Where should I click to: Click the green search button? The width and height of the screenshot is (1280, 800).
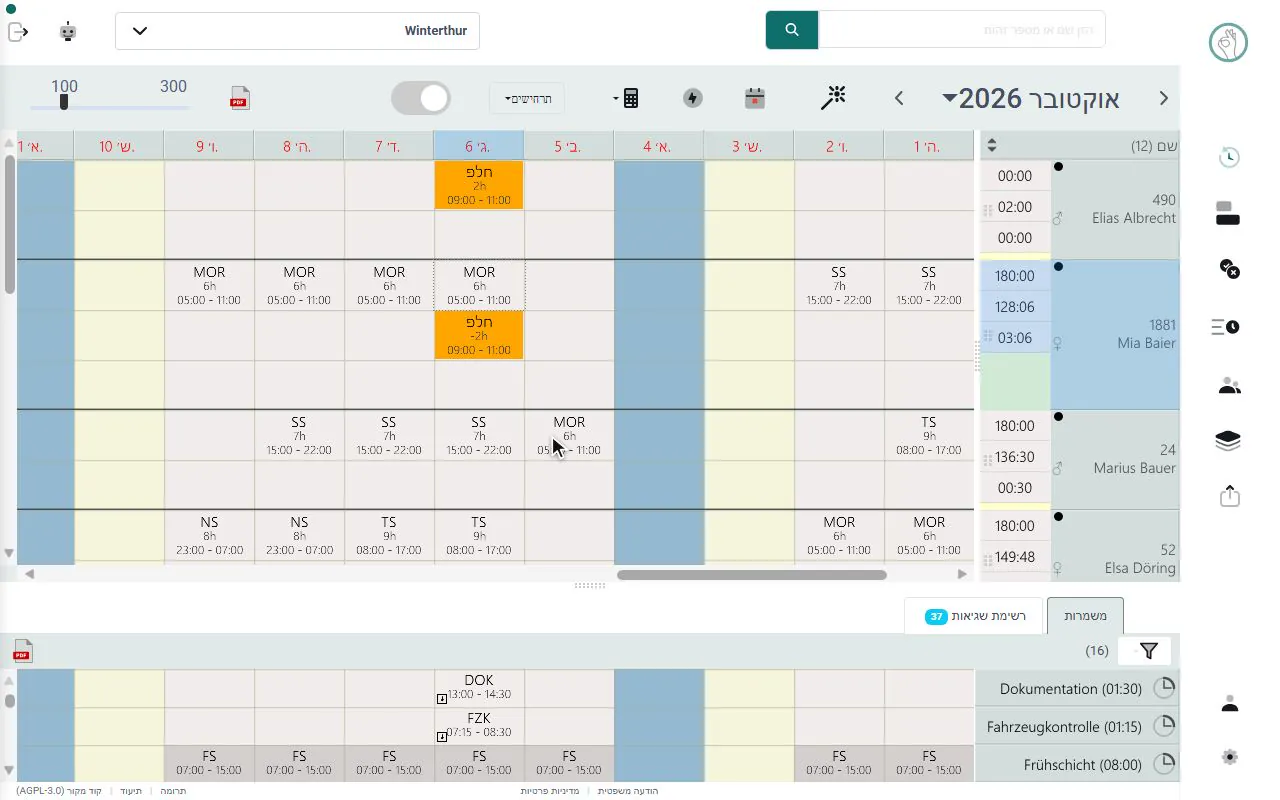[792, 30]
